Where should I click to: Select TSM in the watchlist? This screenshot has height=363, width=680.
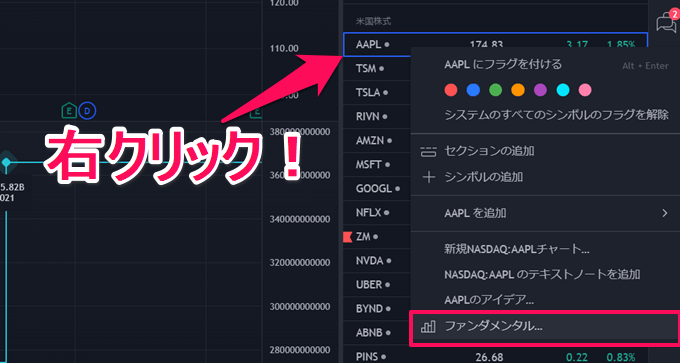coord(366,69)
